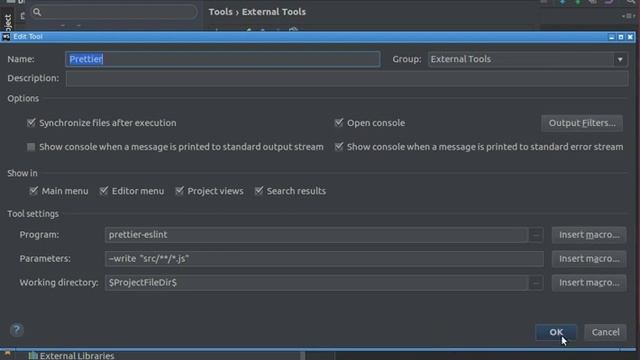Click the Program field with prettier-eslint

(x=317, y=235)
